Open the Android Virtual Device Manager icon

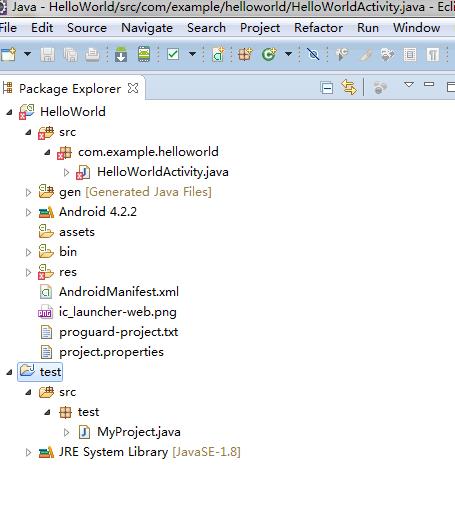click(144, 54)
